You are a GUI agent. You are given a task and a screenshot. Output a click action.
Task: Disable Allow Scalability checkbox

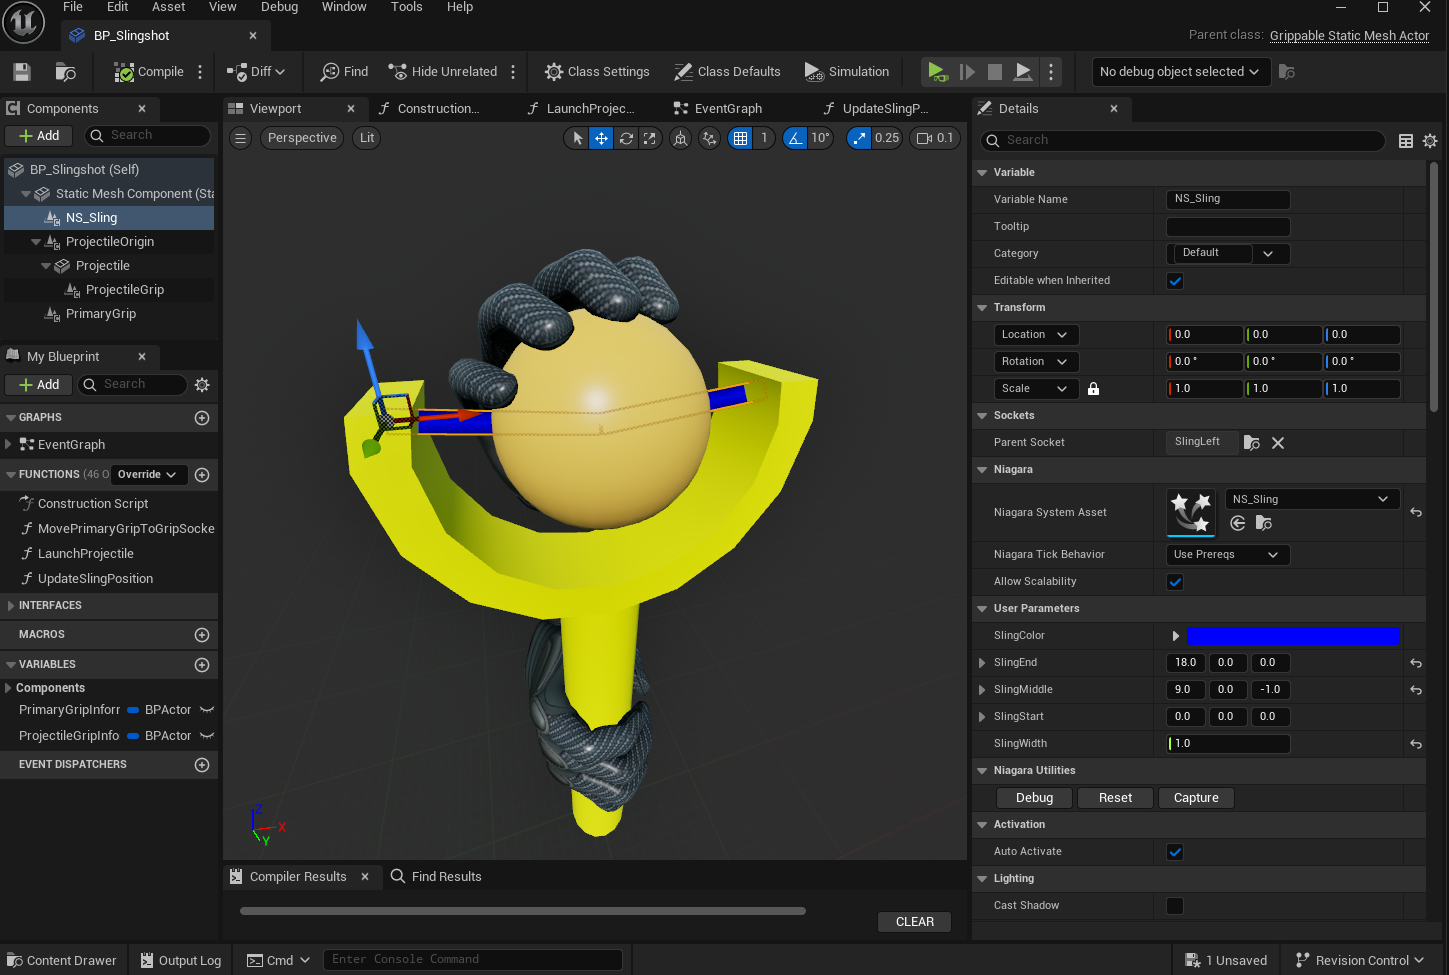1175,582
